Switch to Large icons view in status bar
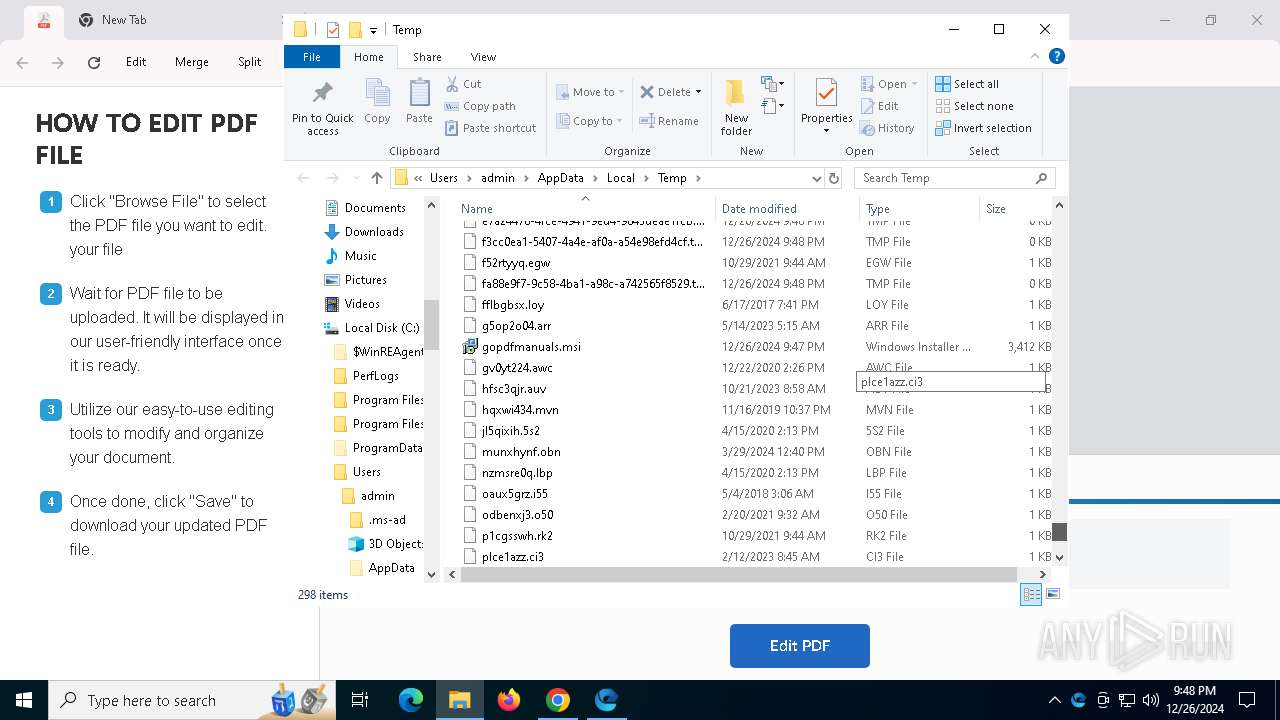 [x=1052, y=594]
